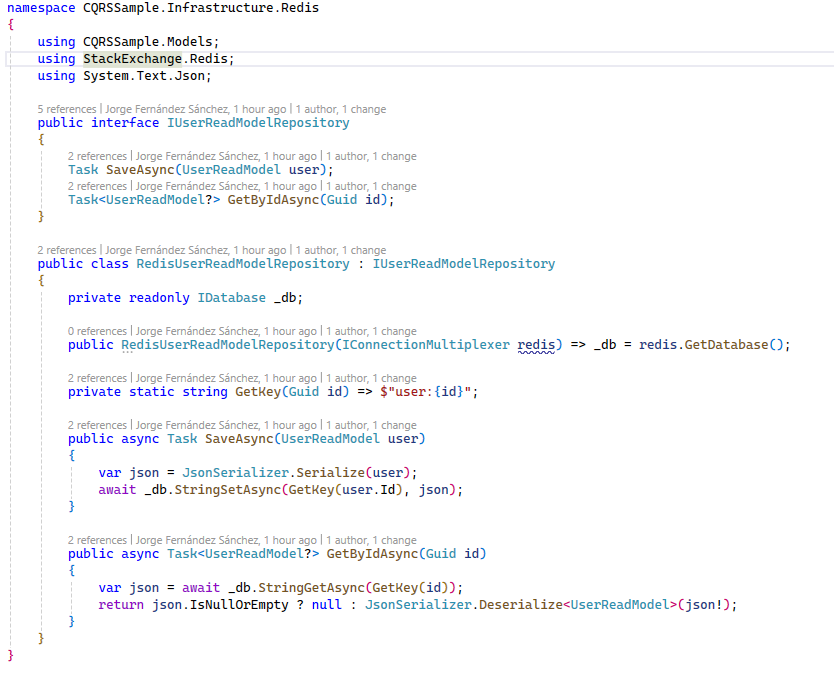834x675 pixels.
Task: Click the "StringGetAsync" method call
Action: click(311, 588)
